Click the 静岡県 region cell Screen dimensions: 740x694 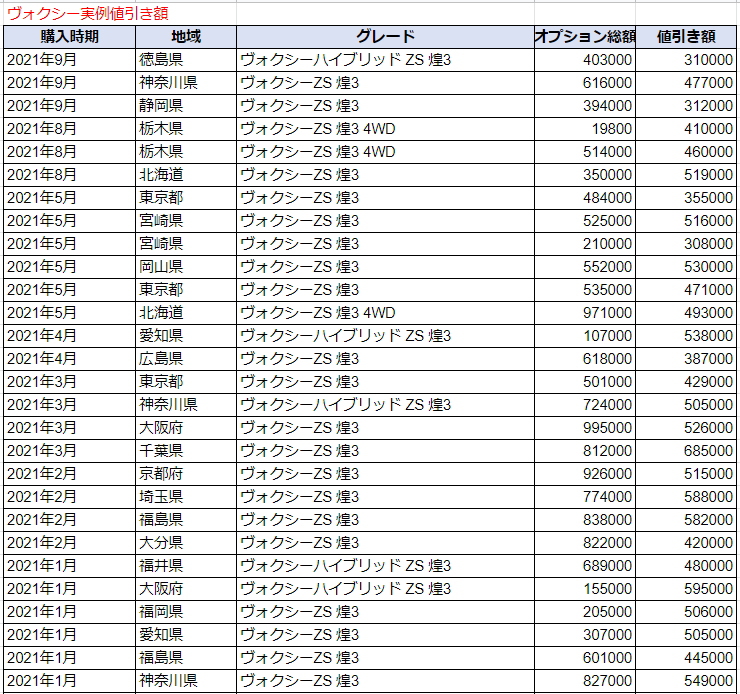click(x=186, y=106)
